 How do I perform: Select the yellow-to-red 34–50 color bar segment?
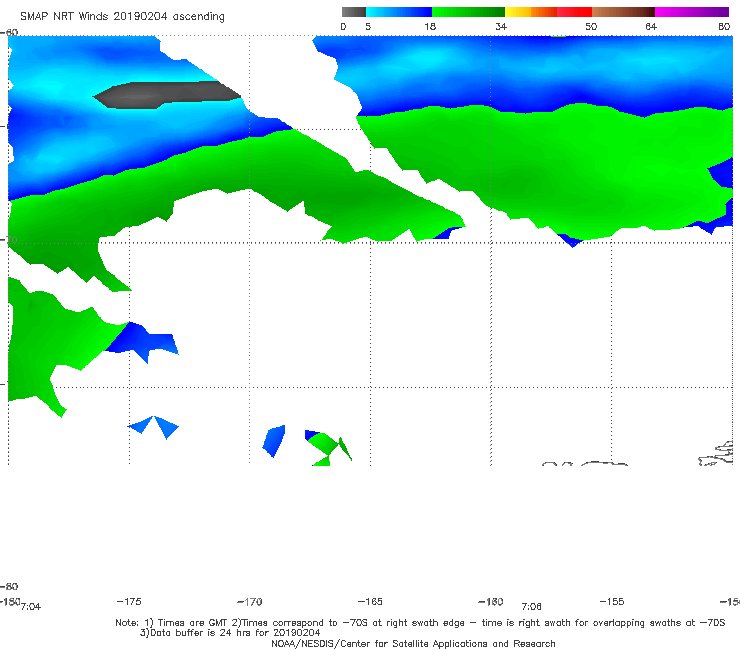(548, 12)
